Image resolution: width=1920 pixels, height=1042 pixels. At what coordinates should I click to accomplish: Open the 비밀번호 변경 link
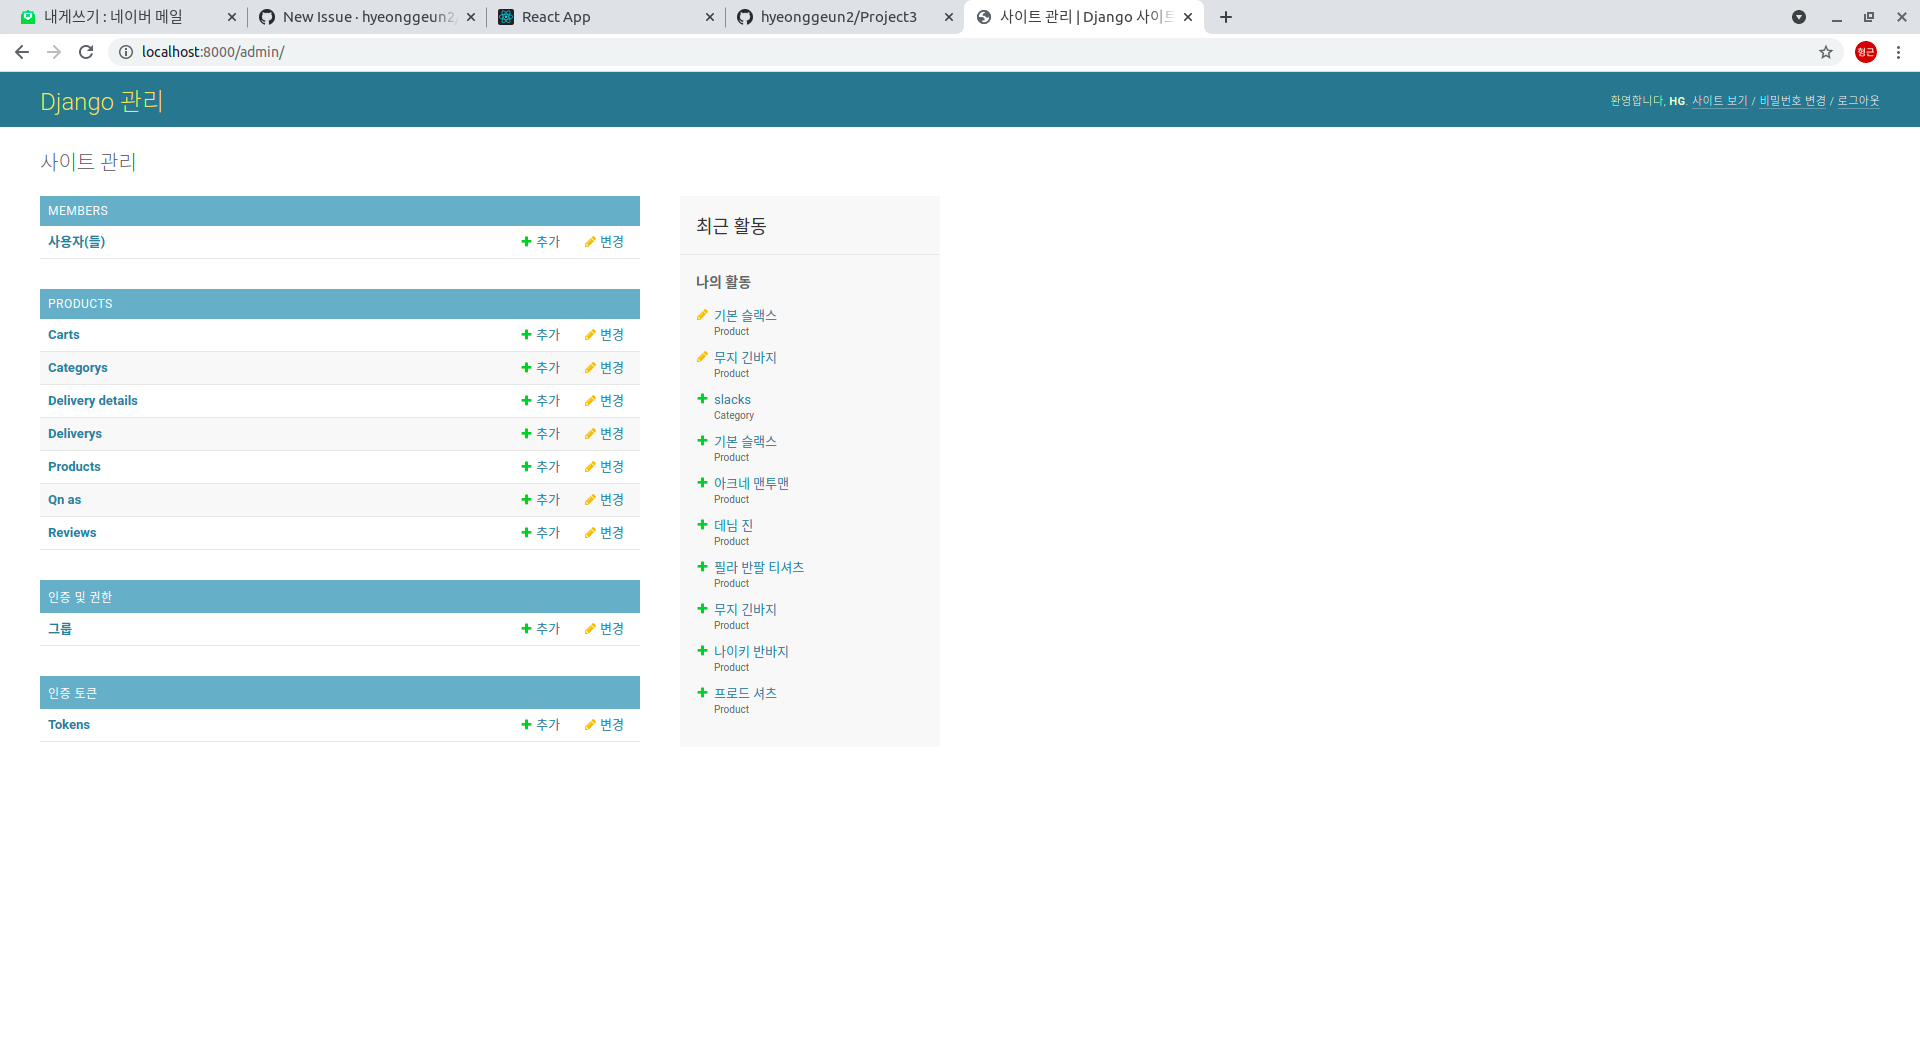(x=1793, y=101)
